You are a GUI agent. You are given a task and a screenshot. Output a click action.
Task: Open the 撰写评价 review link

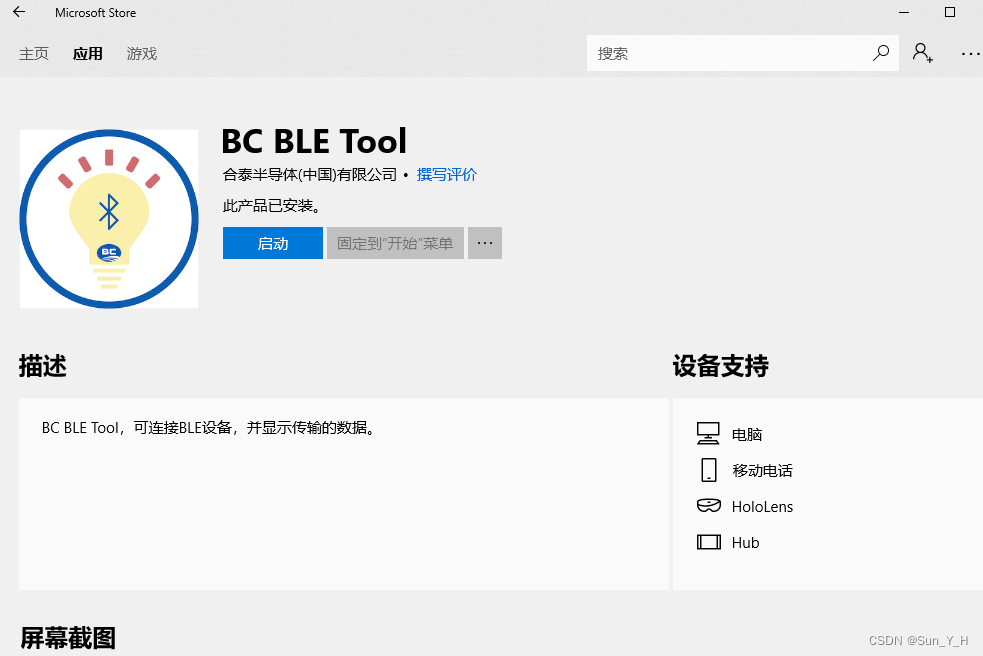click(446, 175)
